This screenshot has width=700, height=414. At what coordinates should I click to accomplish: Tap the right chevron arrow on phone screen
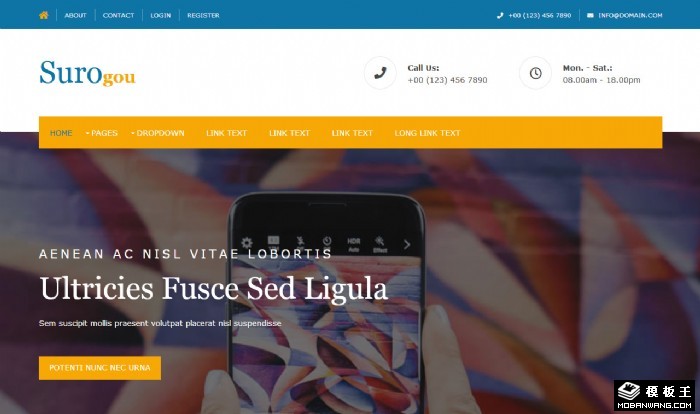pos(407,244)
